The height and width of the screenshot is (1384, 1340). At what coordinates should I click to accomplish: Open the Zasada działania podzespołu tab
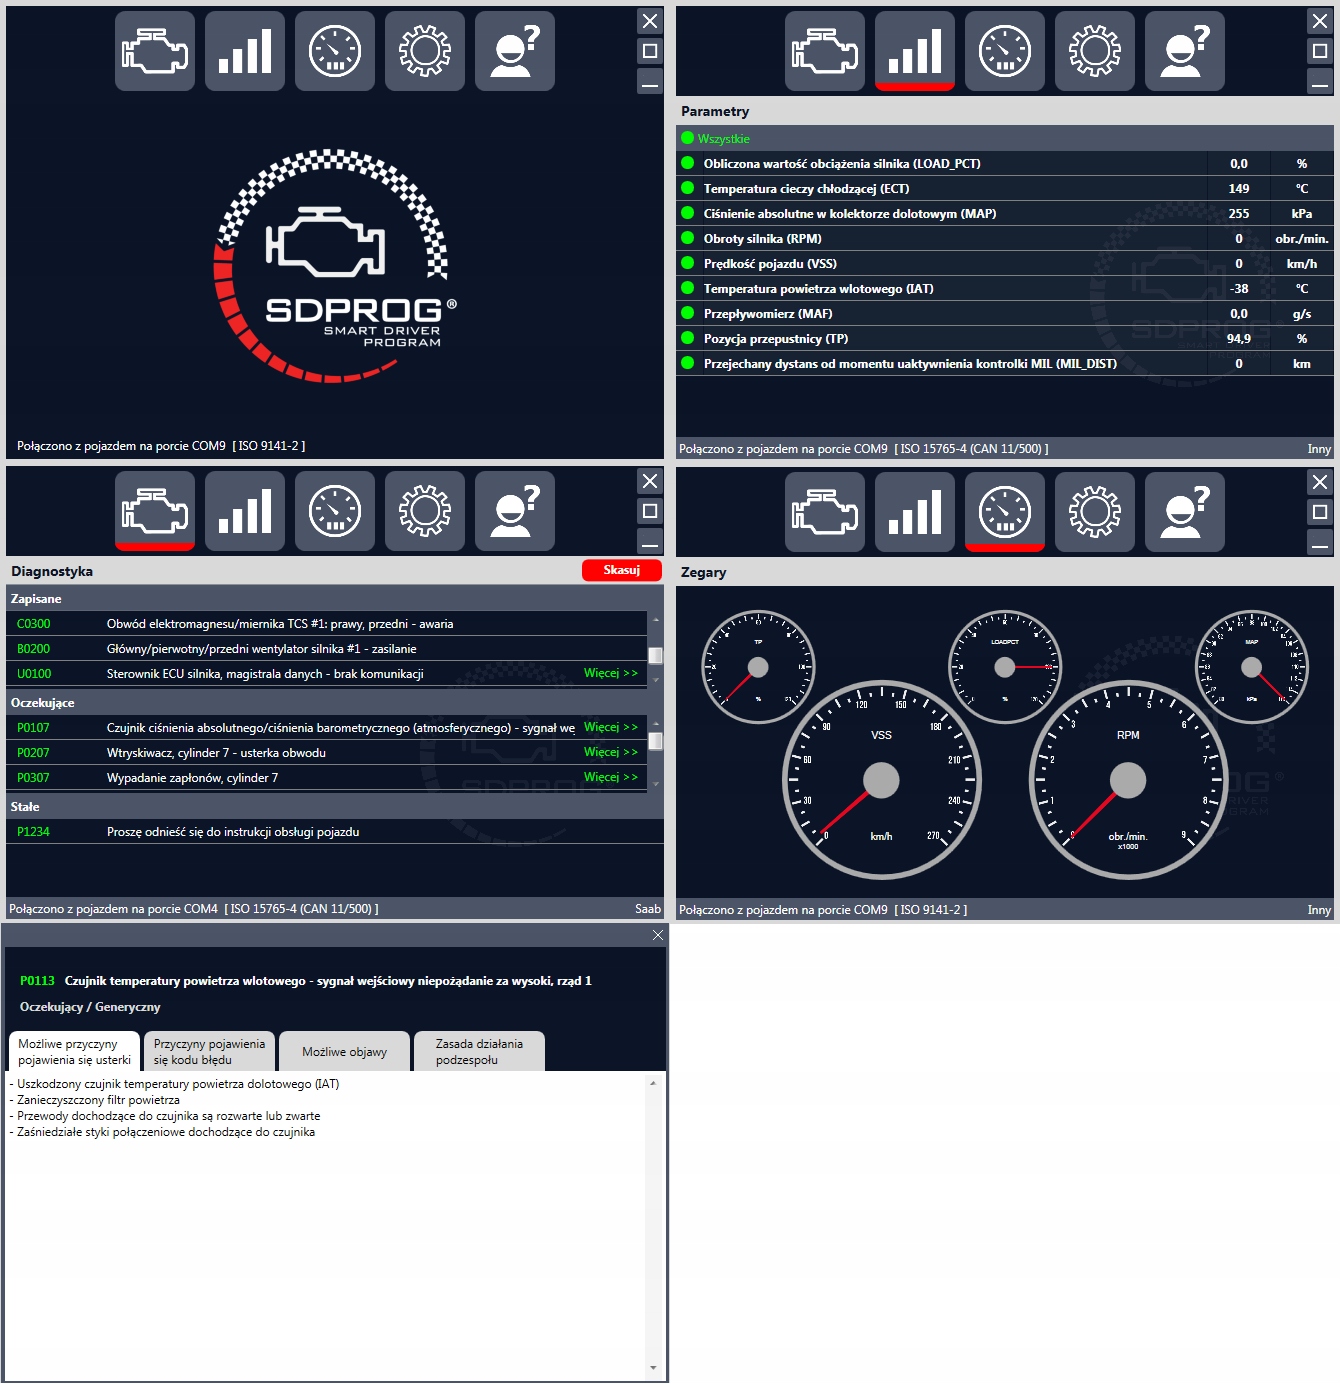(x=479, y=1051)
